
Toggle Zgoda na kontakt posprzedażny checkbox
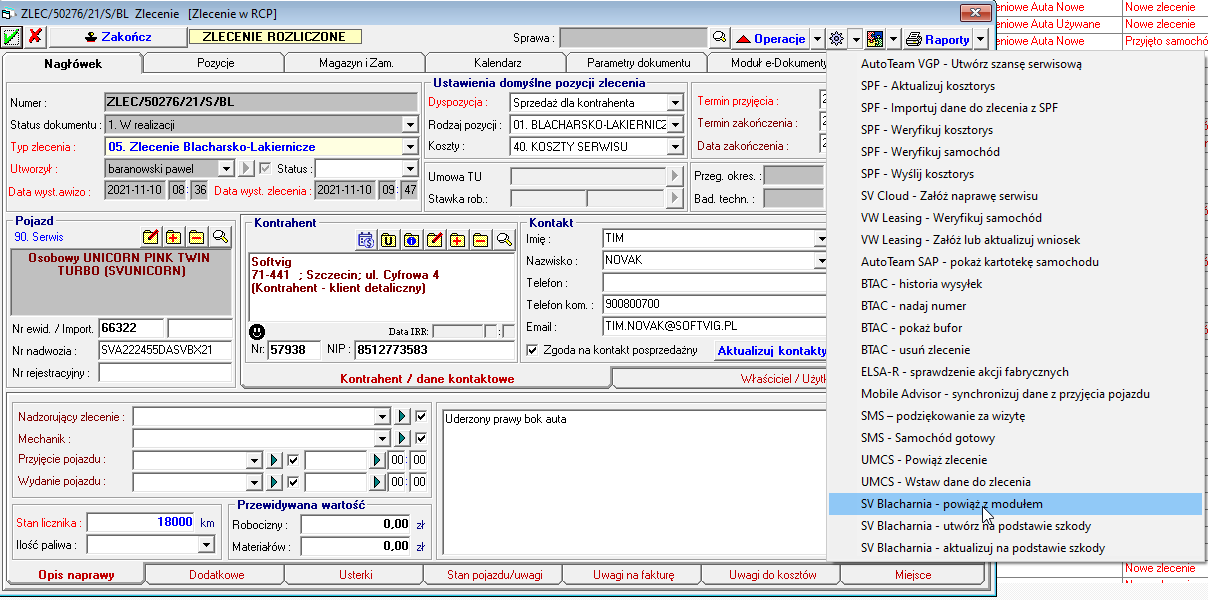(532, 350)
